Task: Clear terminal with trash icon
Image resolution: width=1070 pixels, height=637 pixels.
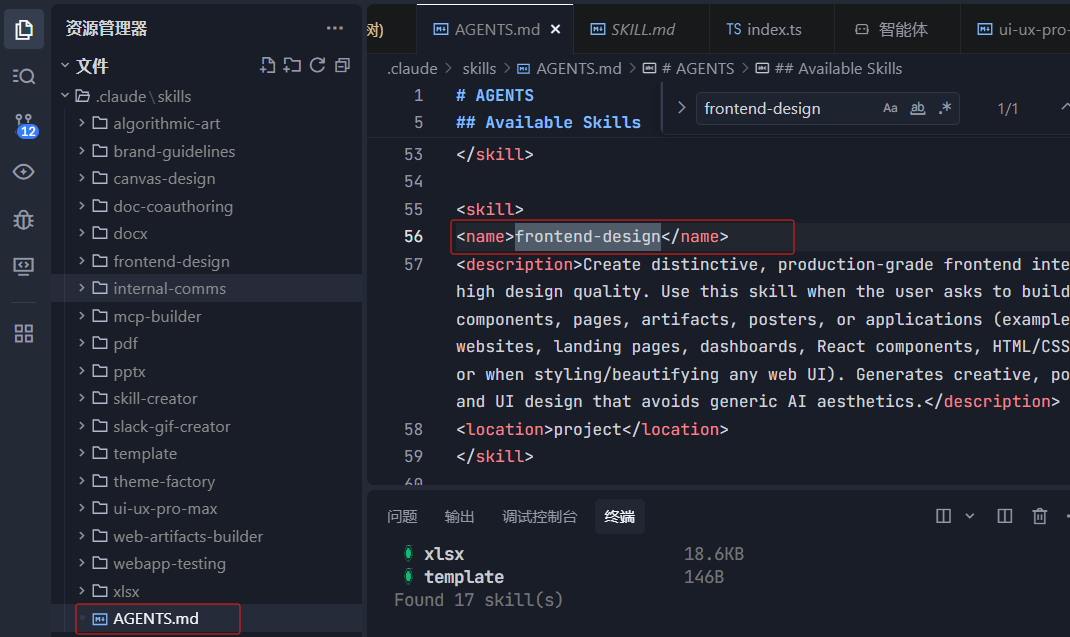Action: pos(1040,516)
